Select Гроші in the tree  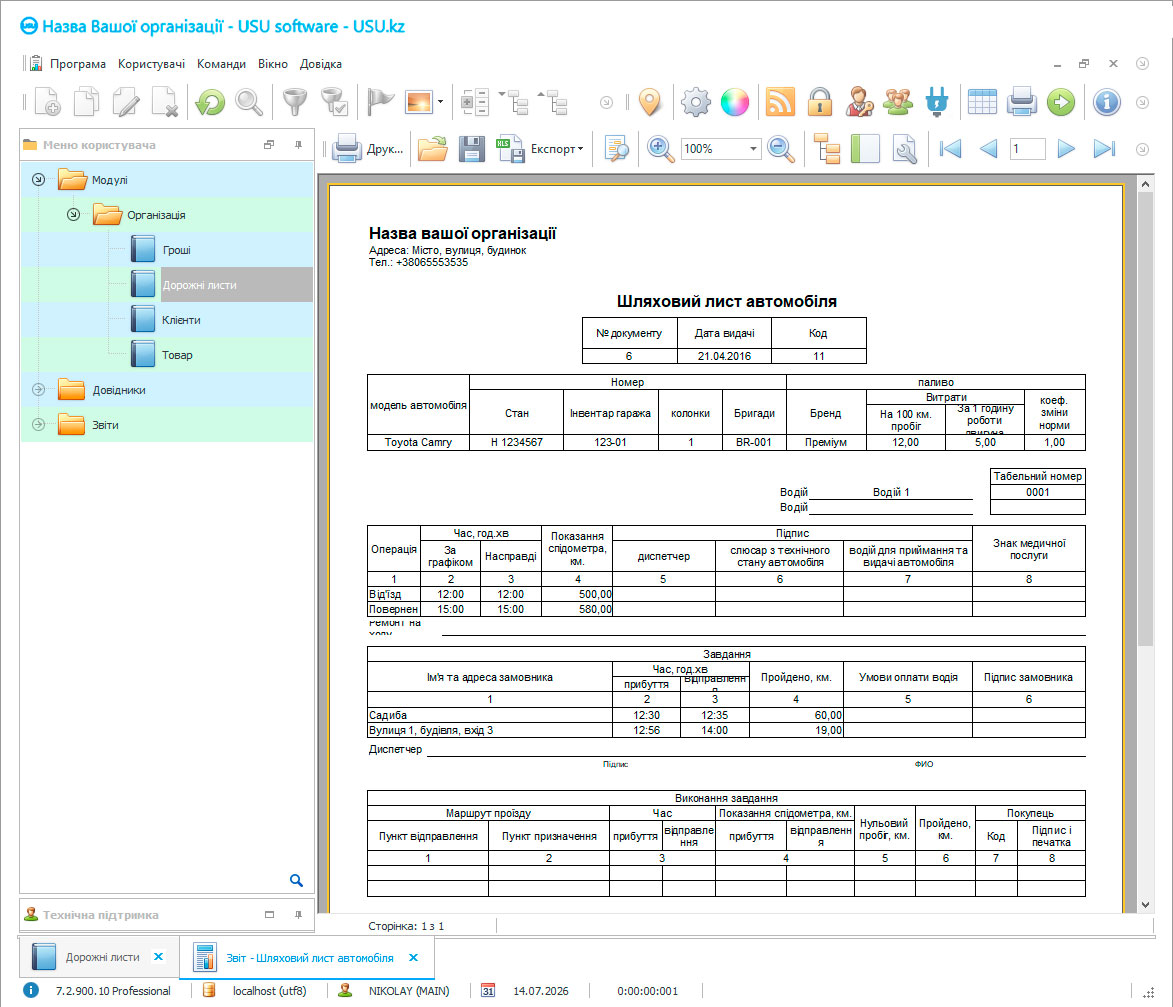pyautogui.click(x=177, y=250)
